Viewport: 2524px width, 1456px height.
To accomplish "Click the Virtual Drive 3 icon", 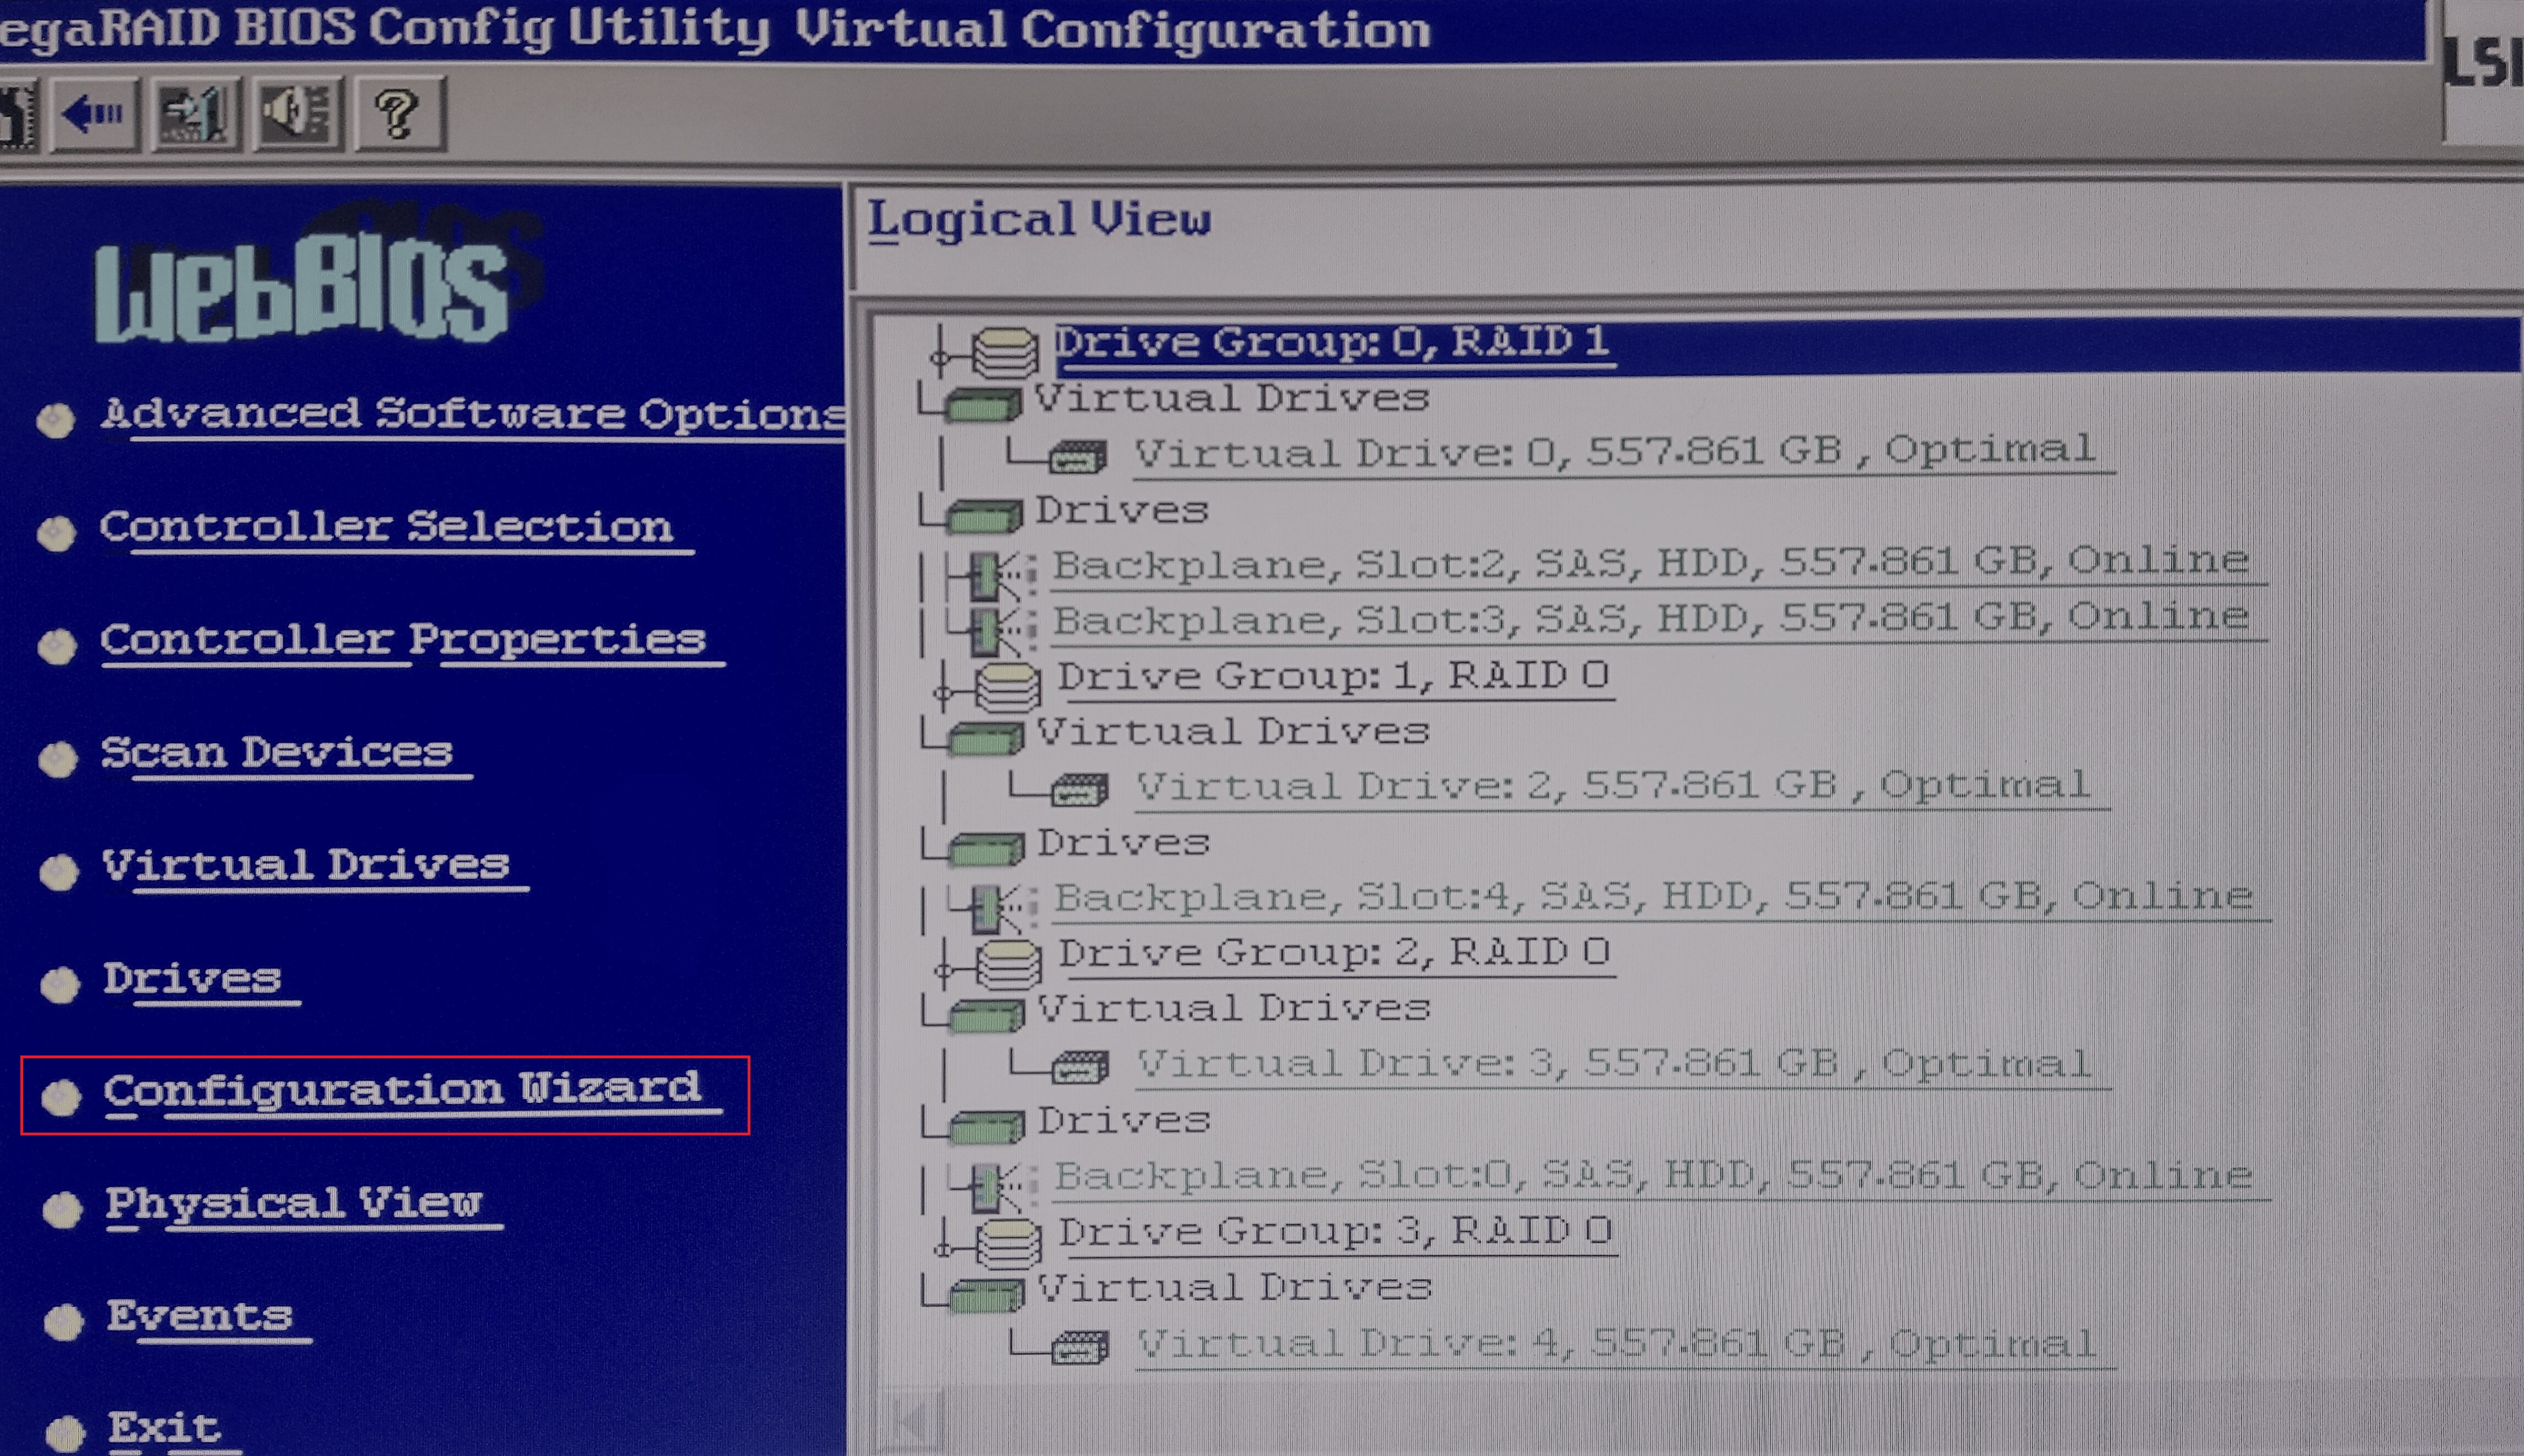I will click(x=1080, y=1067).
